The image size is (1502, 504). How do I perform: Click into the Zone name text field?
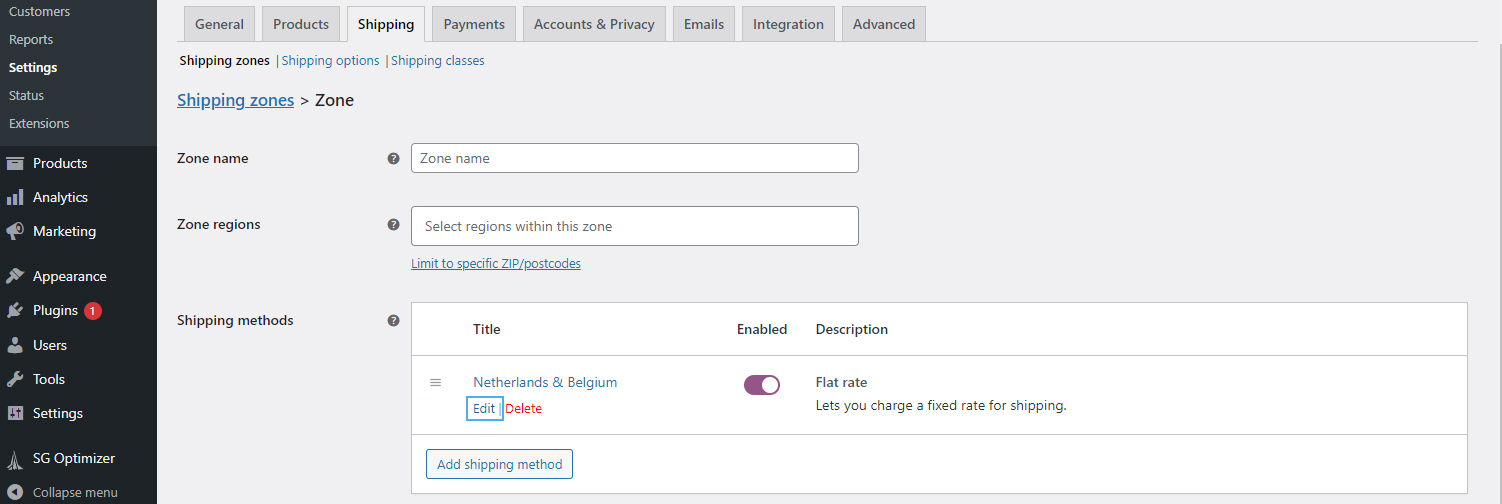tap(634, 158)
